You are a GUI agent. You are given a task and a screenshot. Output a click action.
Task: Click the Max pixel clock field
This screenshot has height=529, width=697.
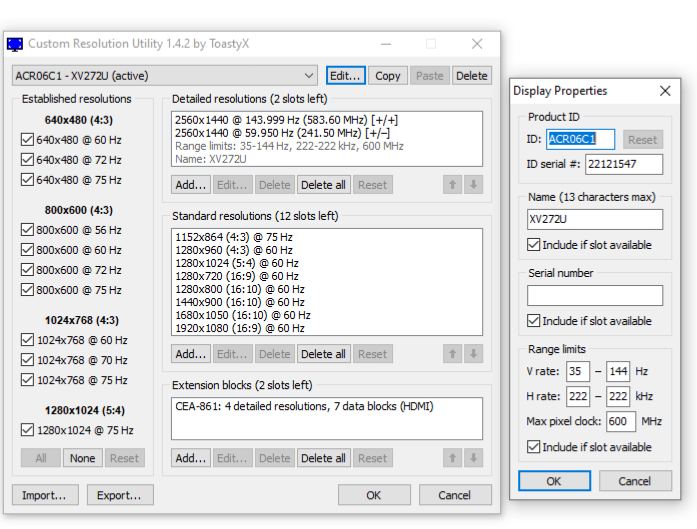click(621, 421)
